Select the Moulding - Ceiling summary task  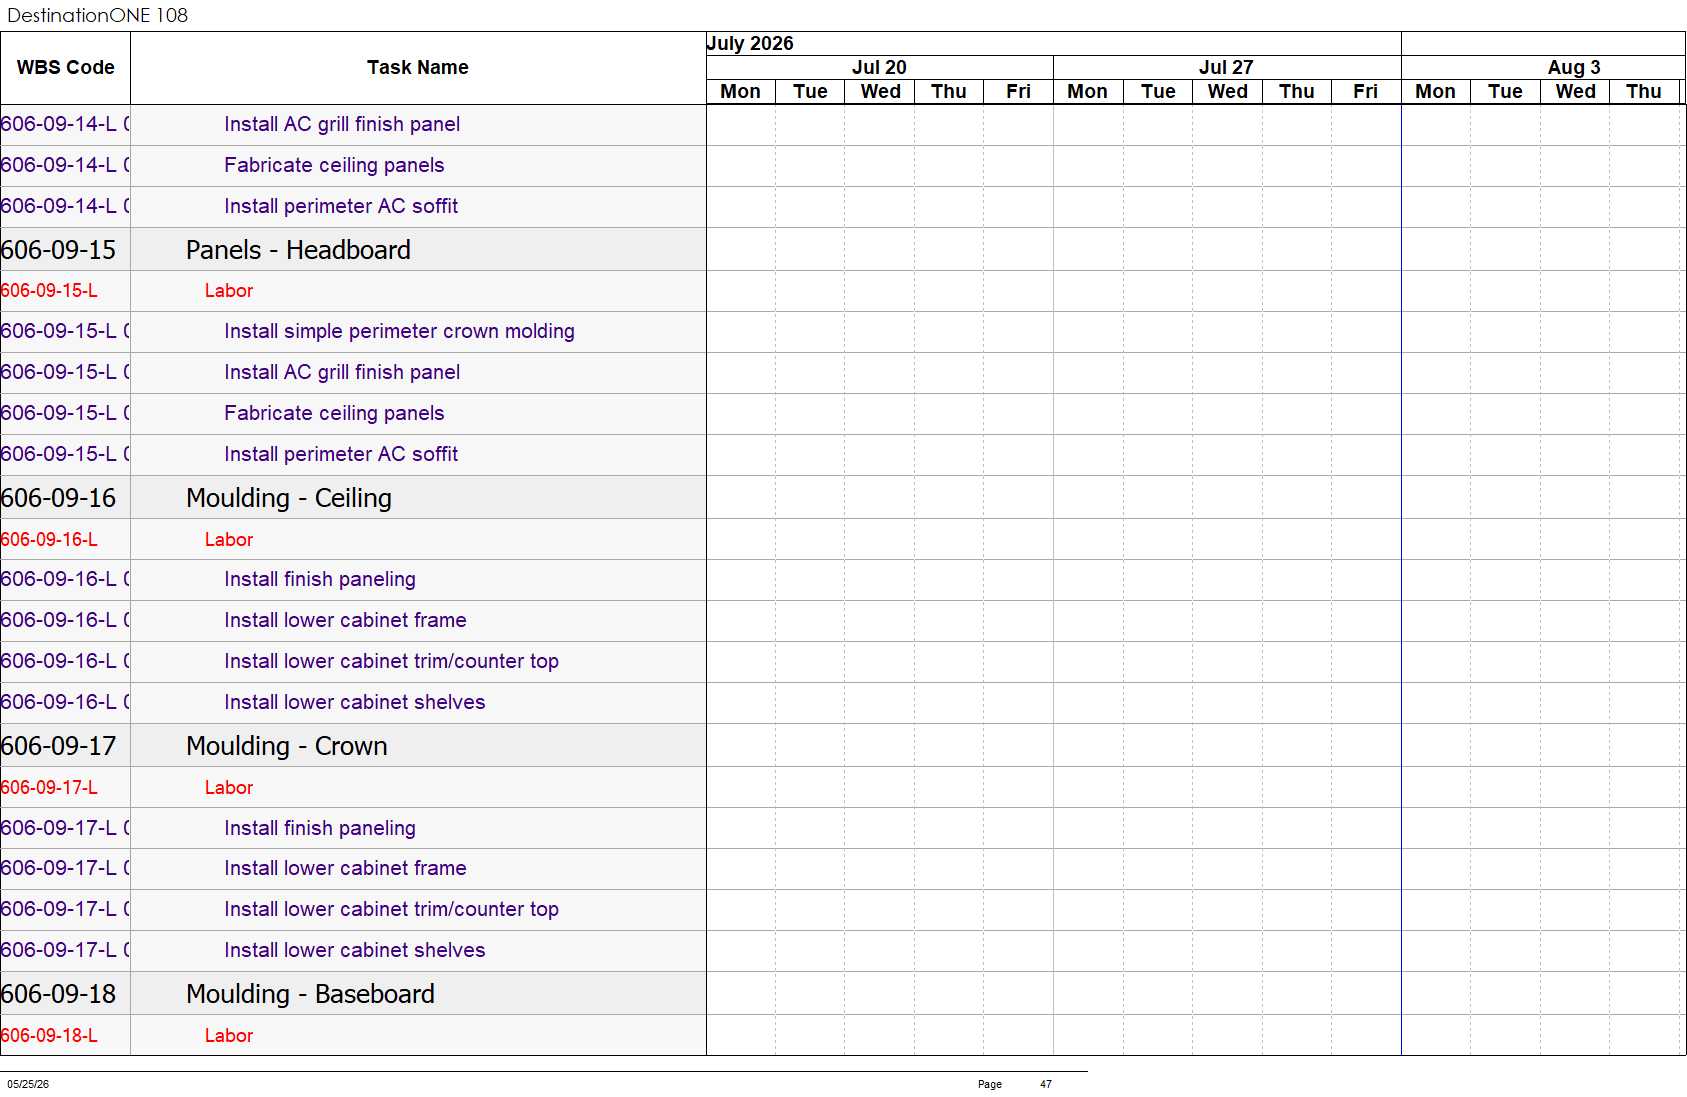[289, 498]
